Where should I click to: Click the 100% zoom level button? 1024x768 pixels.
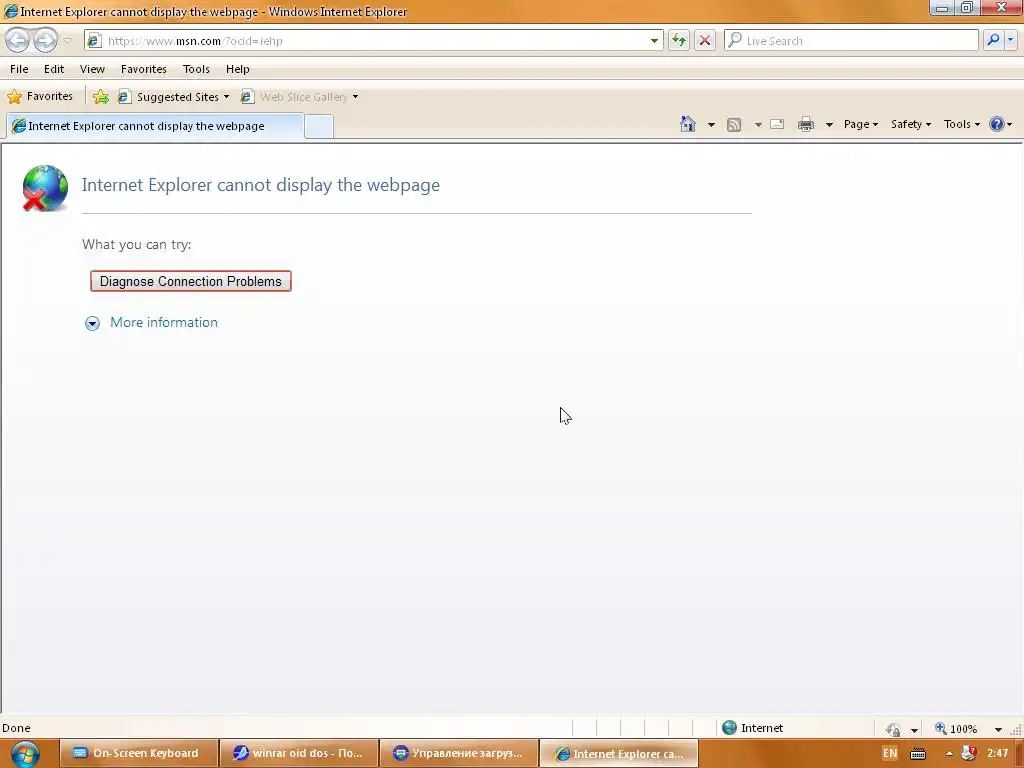point(957,729)
